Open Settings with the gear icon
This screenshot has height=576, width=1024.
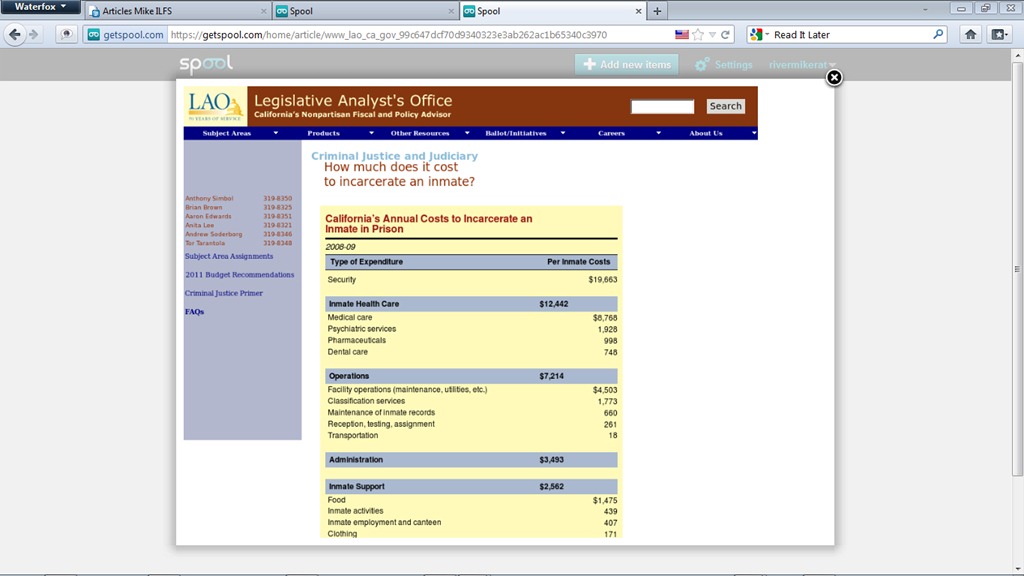[702, 65]
